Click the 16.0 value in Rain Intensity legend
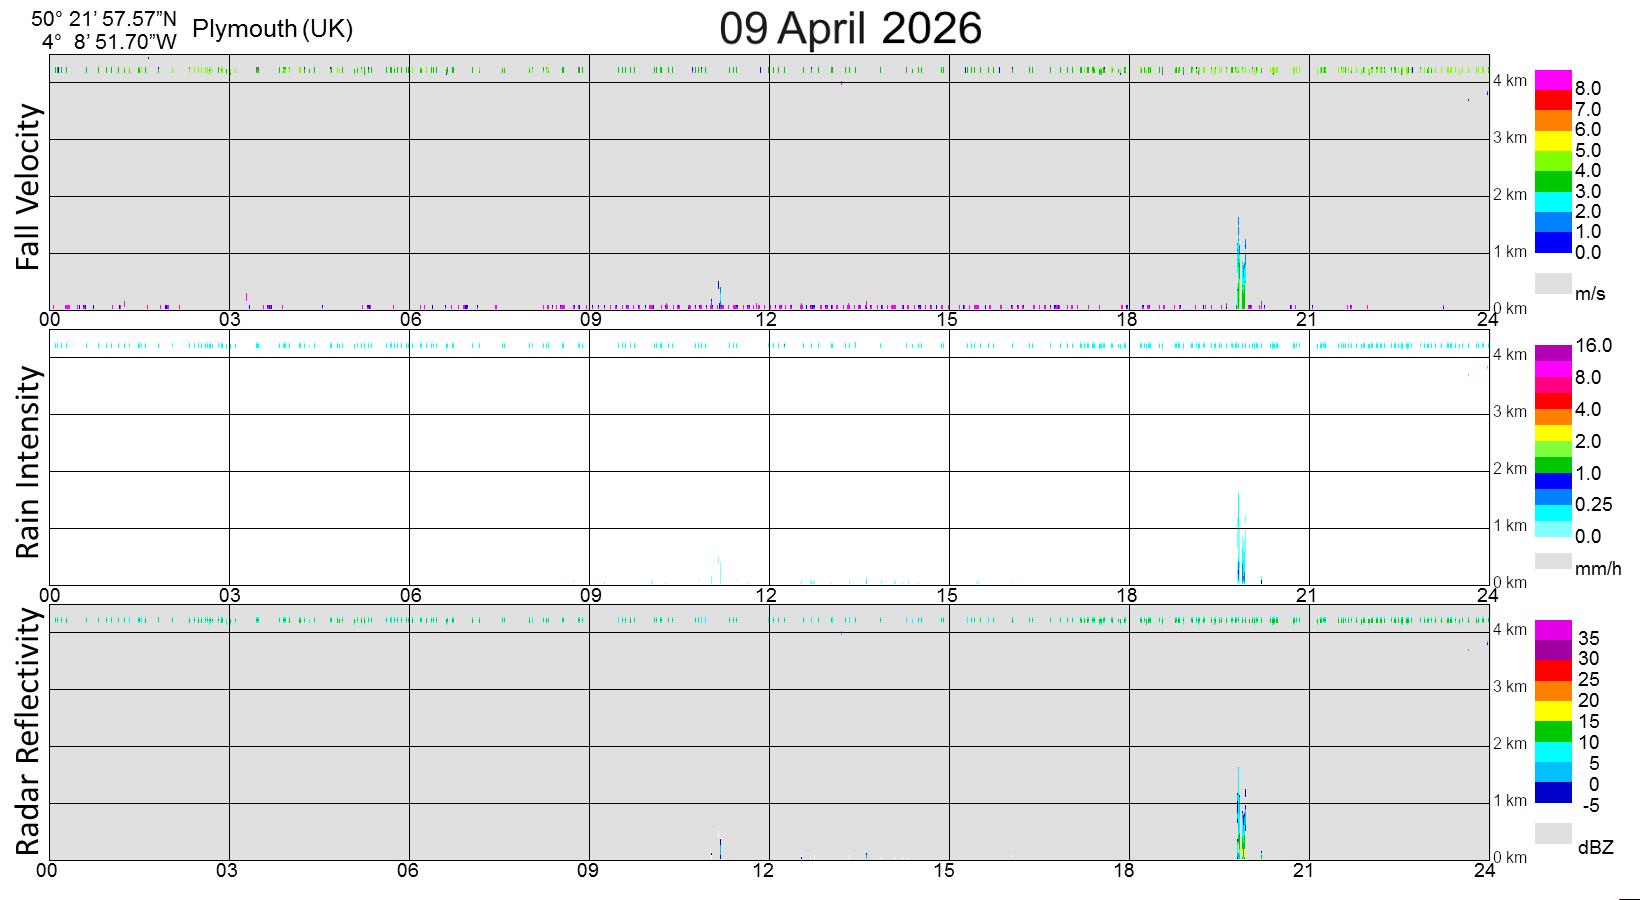Screen dimensions: 1640x900 (1593, 346)
